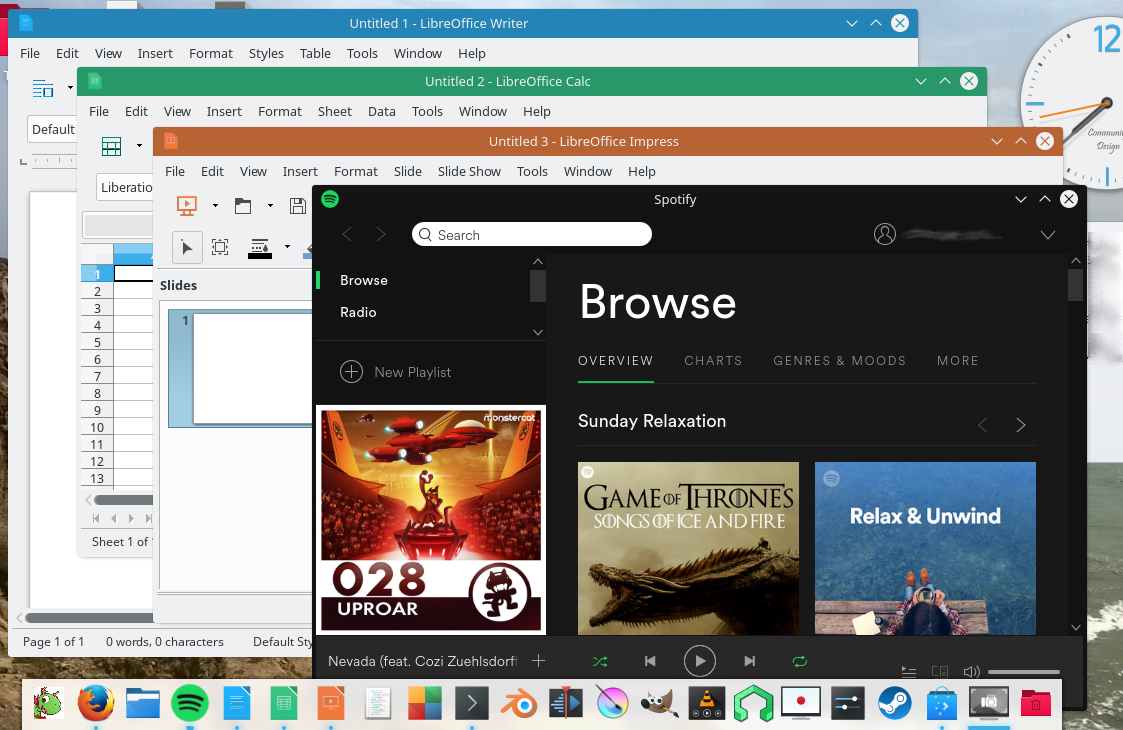This screenshot has height=730, width=1123.
Task: Click the Spotify main view scrollbar thumb
Action: pyautogui.click(x=1075, y=285)
